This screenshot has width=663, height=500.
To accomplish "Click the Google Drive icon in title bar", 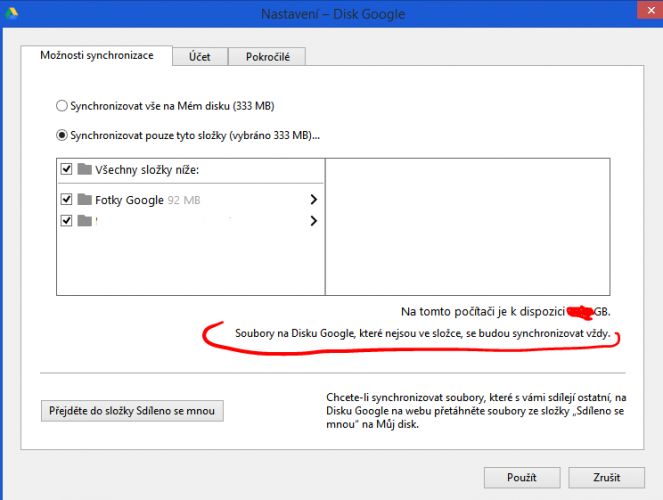I will (x=11, y=14).
